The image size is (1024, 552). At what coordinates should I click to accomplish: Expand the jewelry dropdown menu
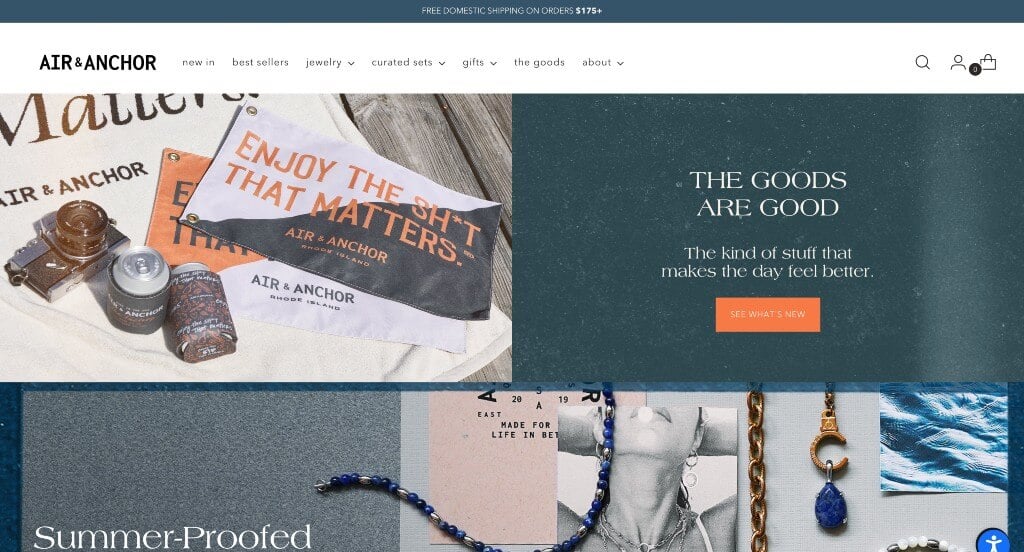tap(330, 62)
